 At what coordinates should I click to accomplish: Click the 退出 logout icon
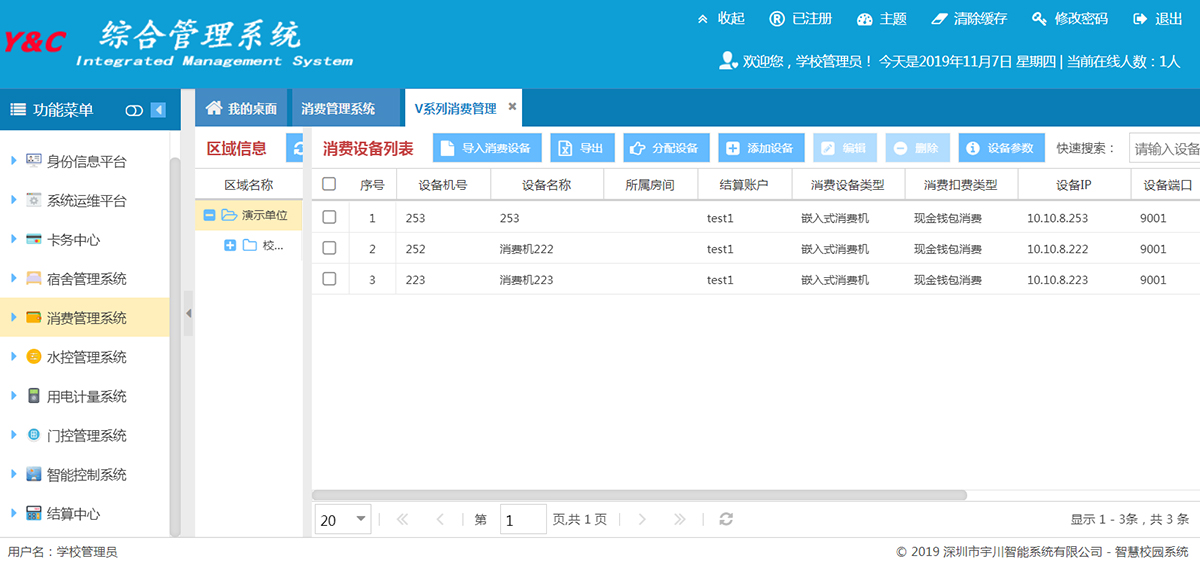[x=1139, y=19]
